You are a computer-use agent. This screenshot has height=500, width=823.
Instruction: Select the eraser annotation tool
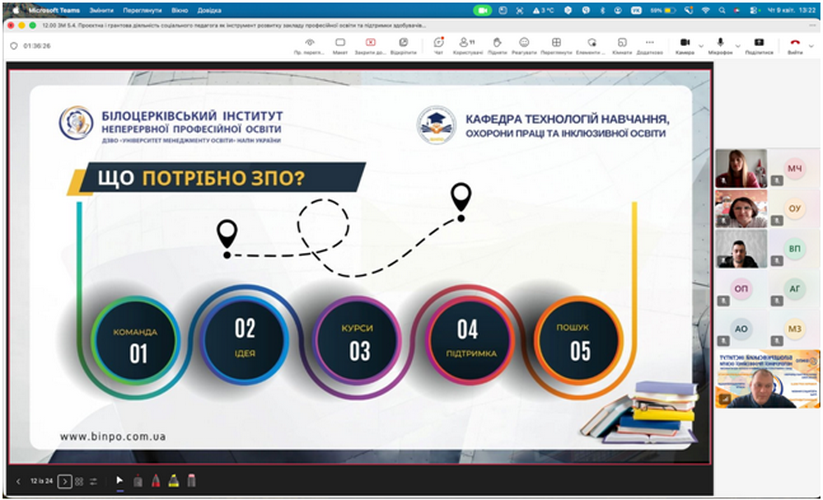point(191,481)
